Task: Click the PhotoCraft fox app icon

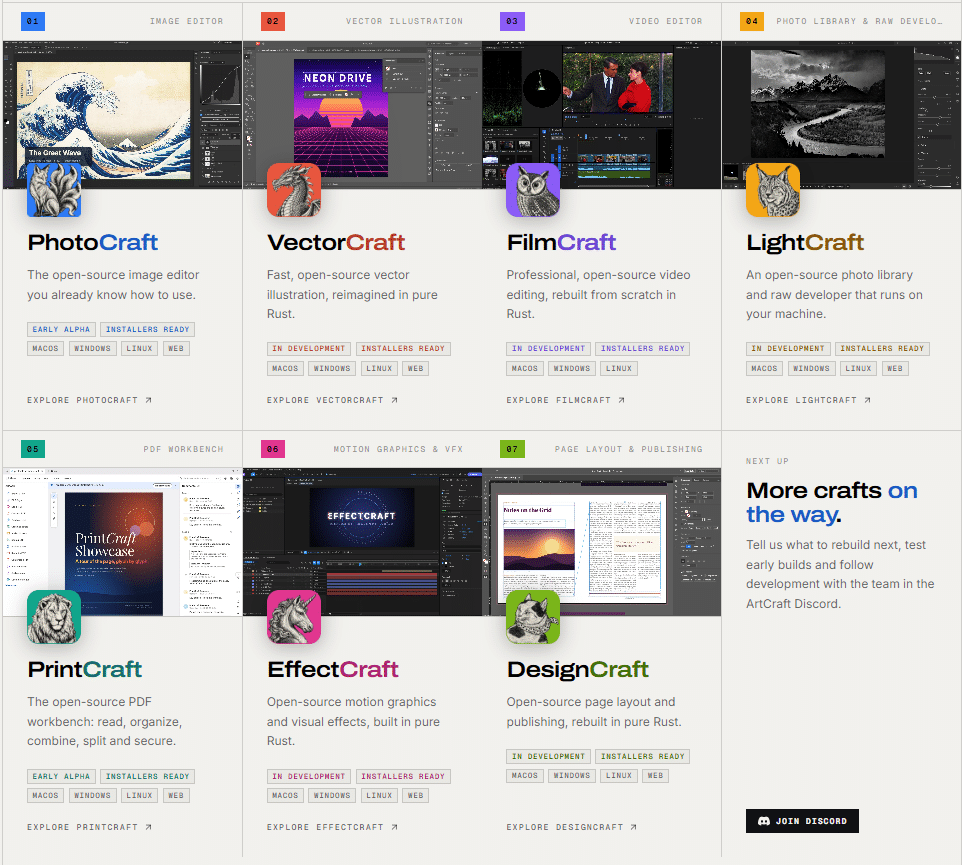Action: (x=54, y=190)
